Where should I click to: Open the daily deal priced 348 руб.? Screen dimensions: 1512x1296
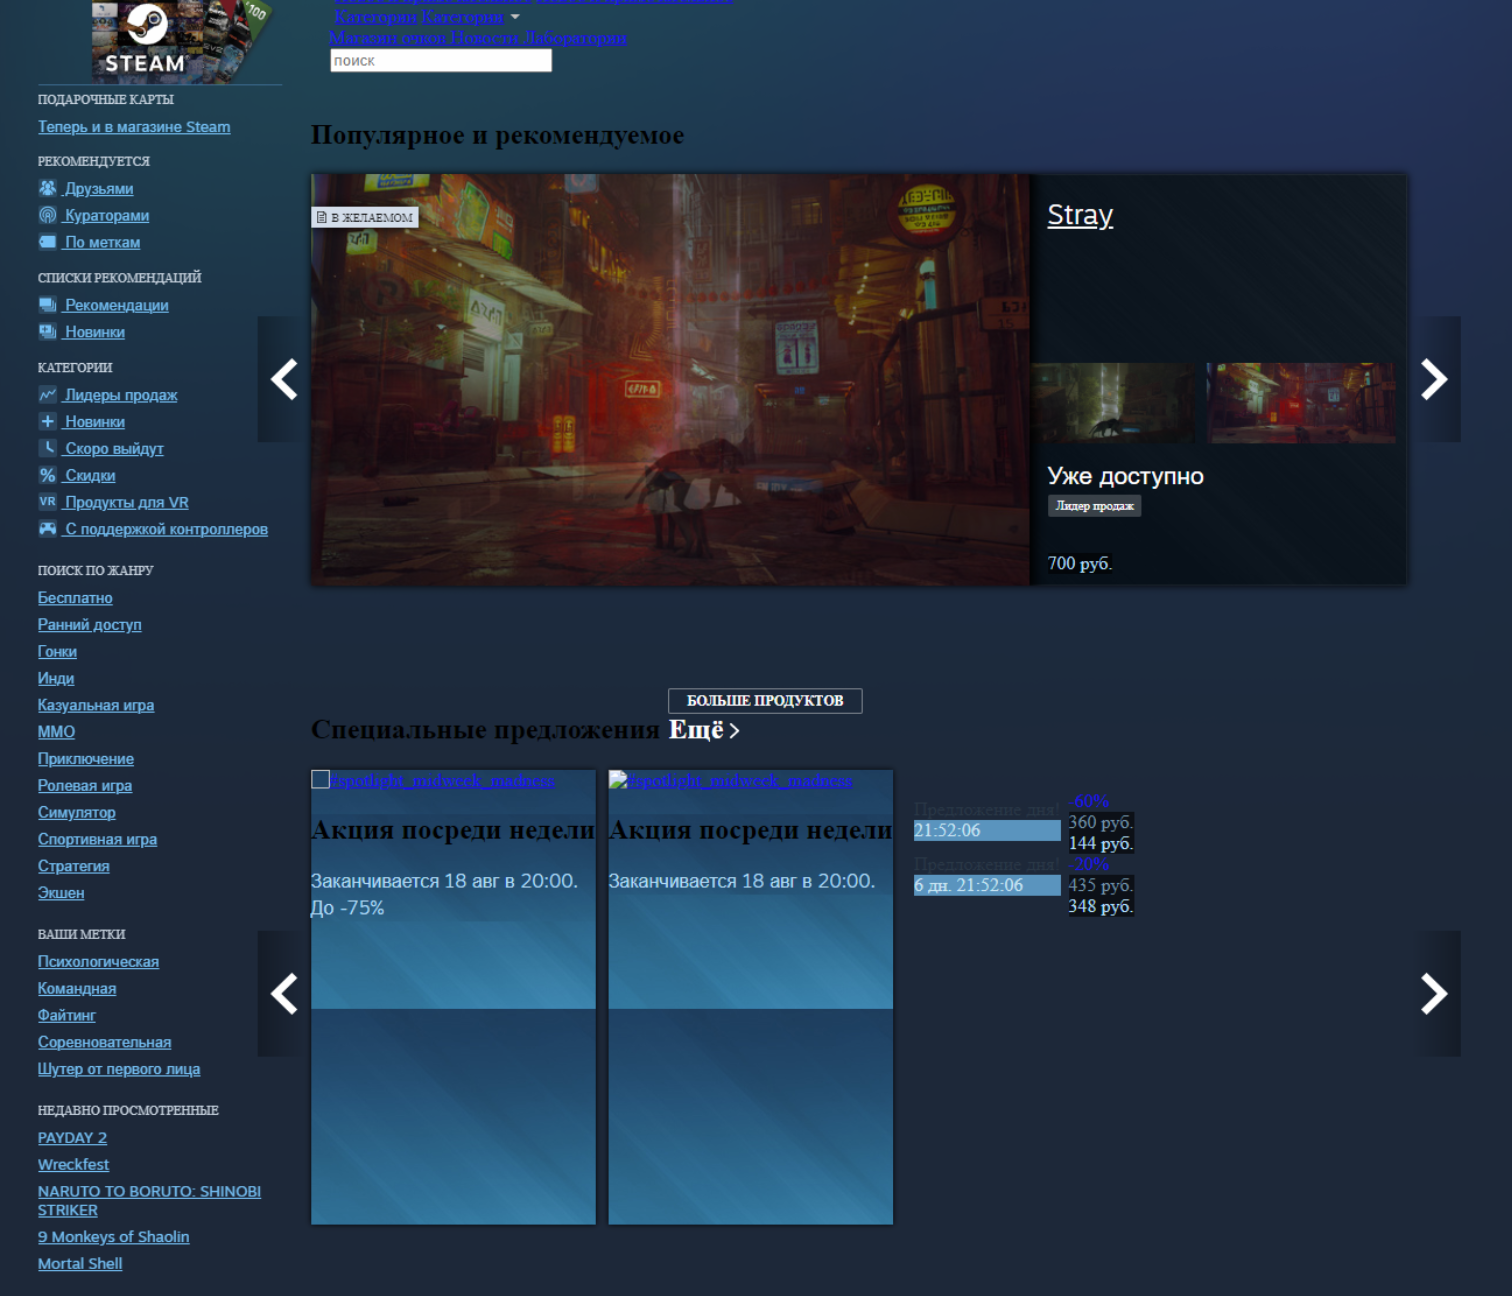pos(1101,906)
